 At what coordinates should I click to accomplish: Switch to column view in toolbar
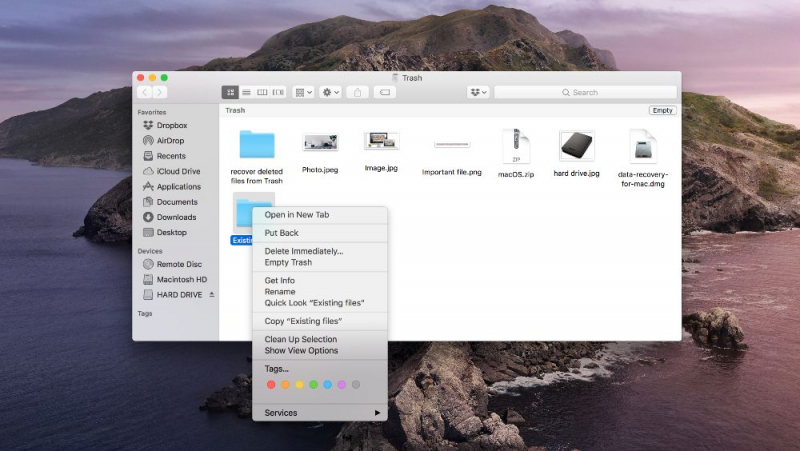click(x=262, y=92)
